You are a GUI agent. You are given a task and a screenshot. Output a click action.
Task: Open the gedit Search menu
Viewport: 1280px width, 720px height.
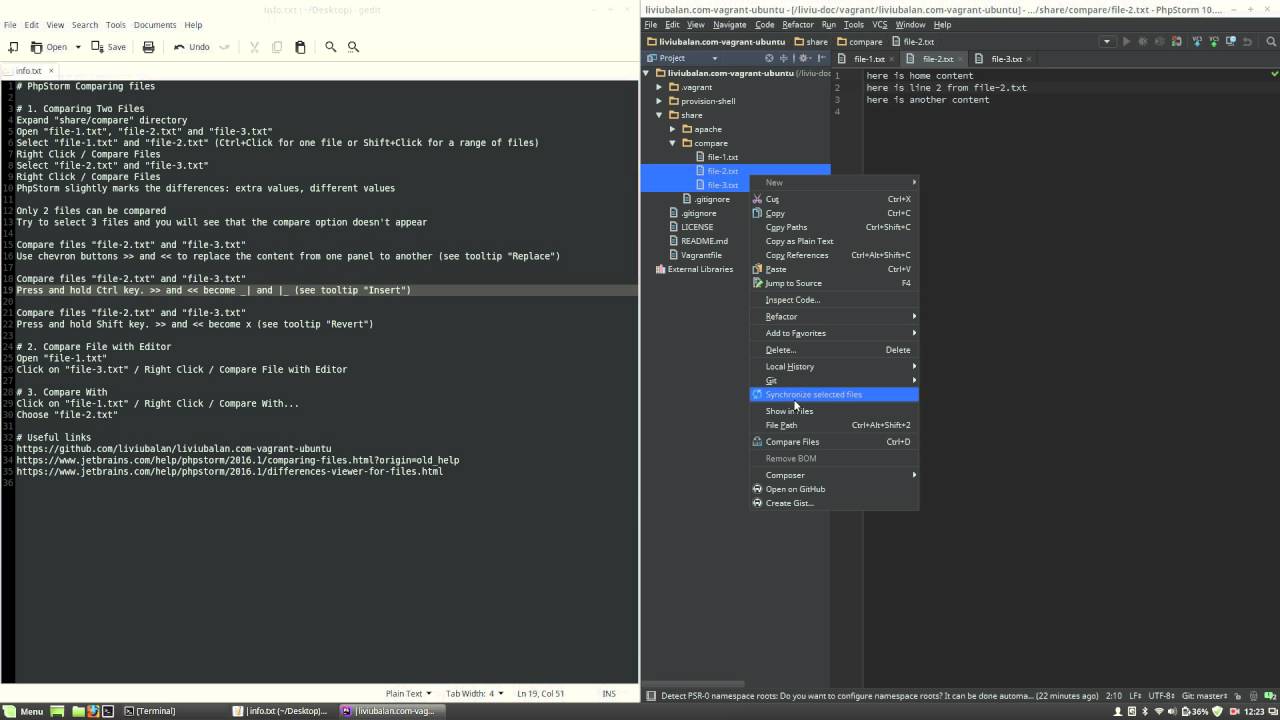click(85, 25)
